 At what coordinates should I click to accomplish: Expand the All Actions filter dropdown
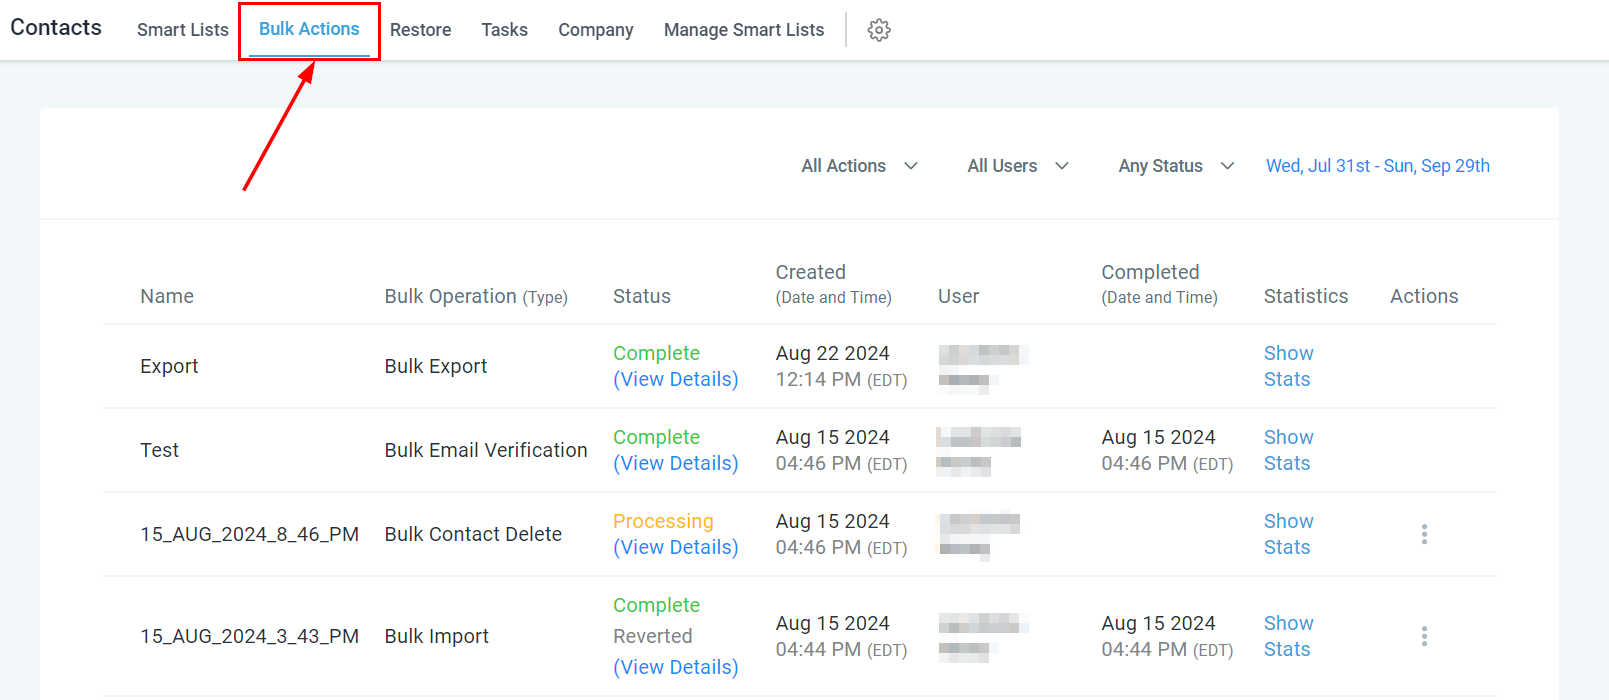coord(859,166)
